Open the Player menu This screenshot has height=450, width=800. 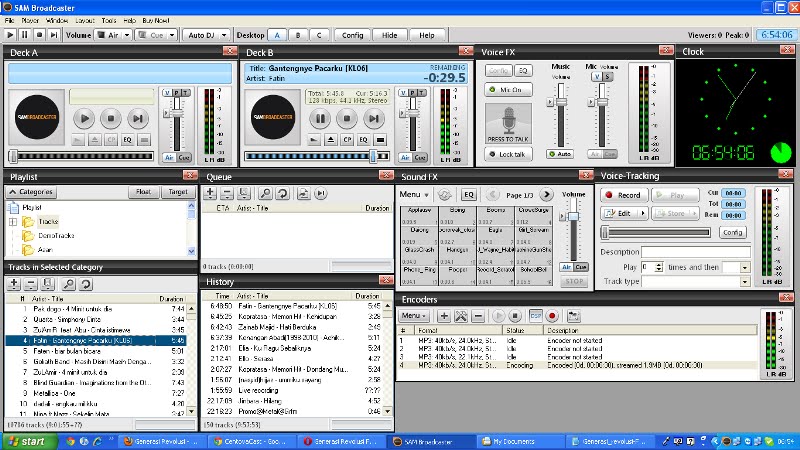[x=30, y=20]
